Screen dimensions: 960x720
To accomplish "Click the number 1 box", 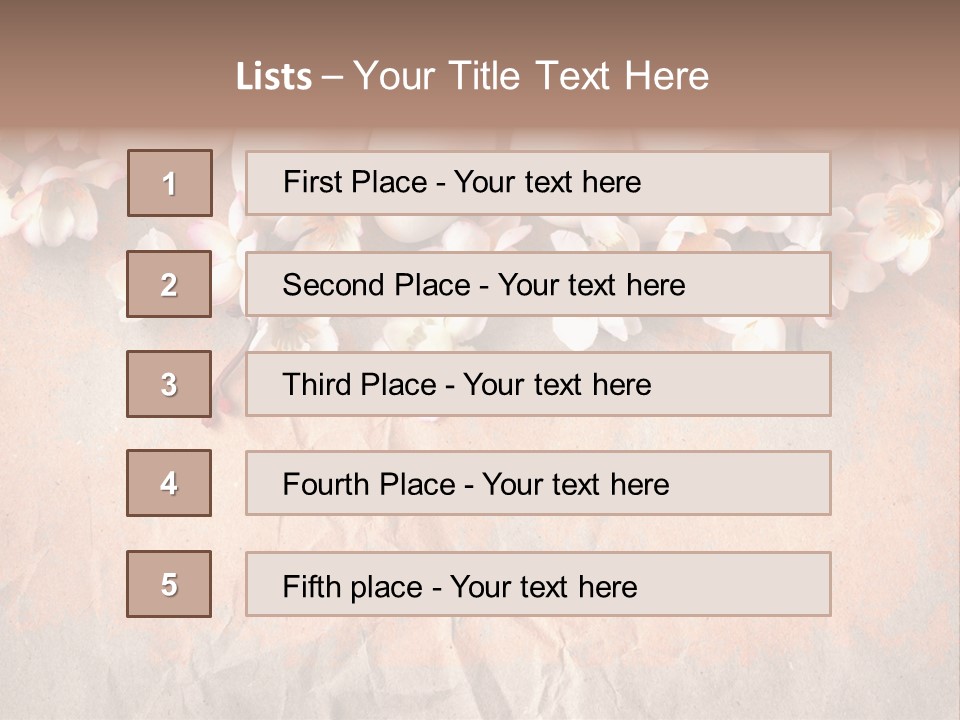I will click(170, 183).
